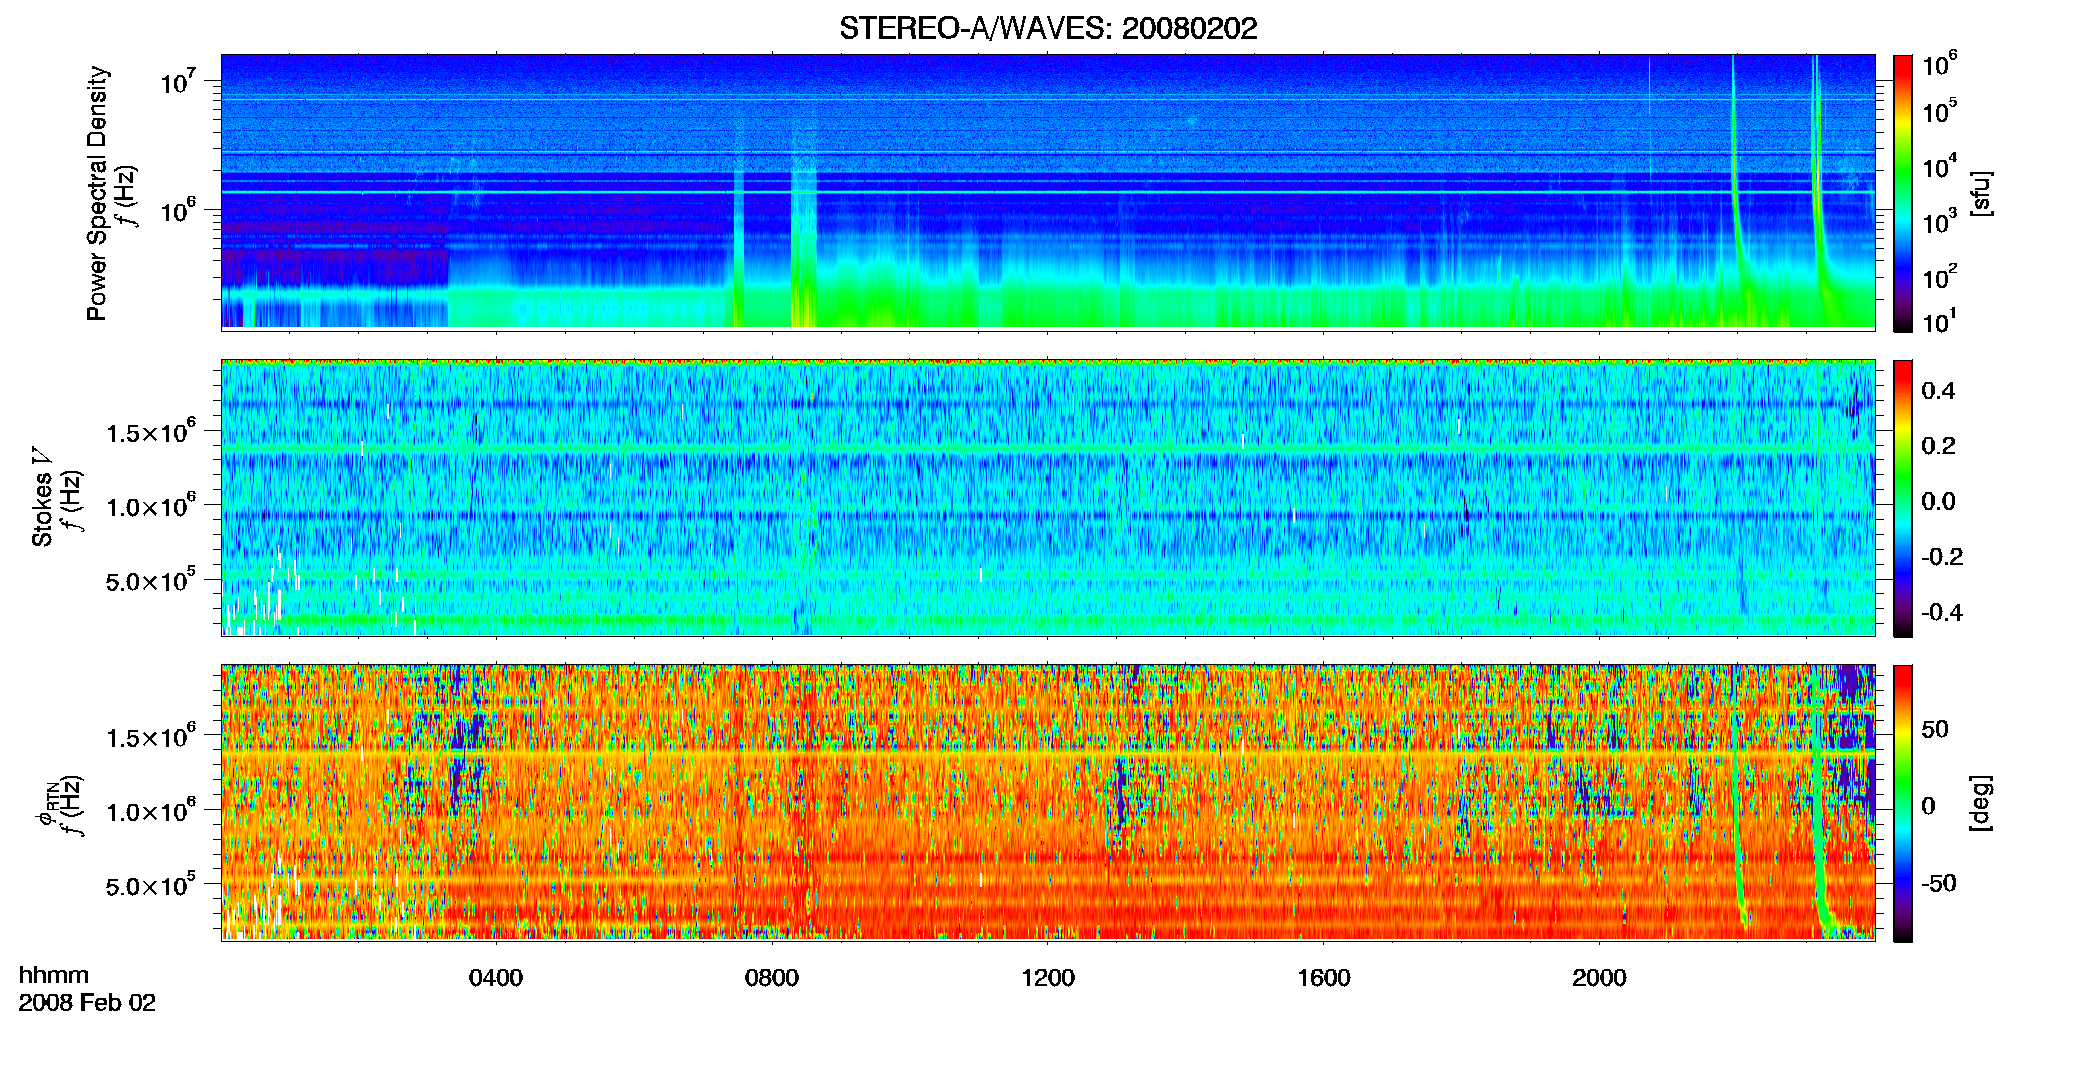
Task: Click the -50 tick on degrees colorbar
Action: point(1939,884)
